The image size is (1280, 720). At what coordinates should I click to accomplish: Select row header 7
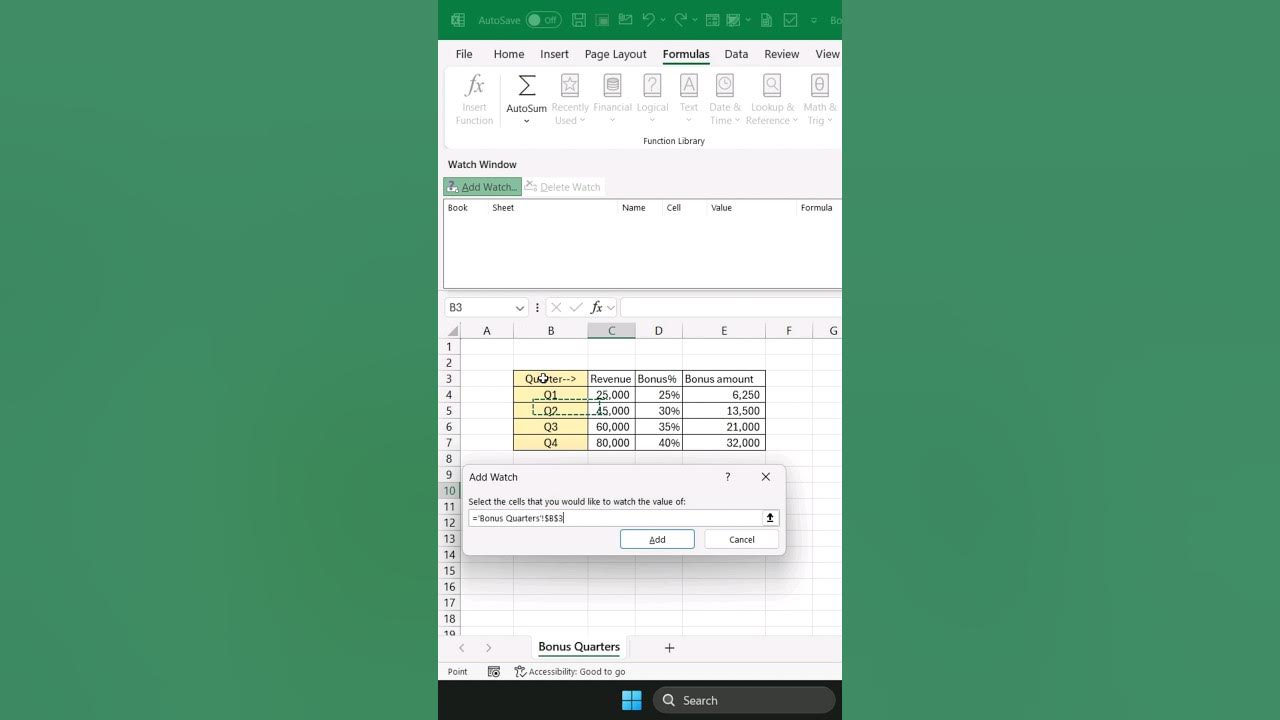[x=450, y=443]
